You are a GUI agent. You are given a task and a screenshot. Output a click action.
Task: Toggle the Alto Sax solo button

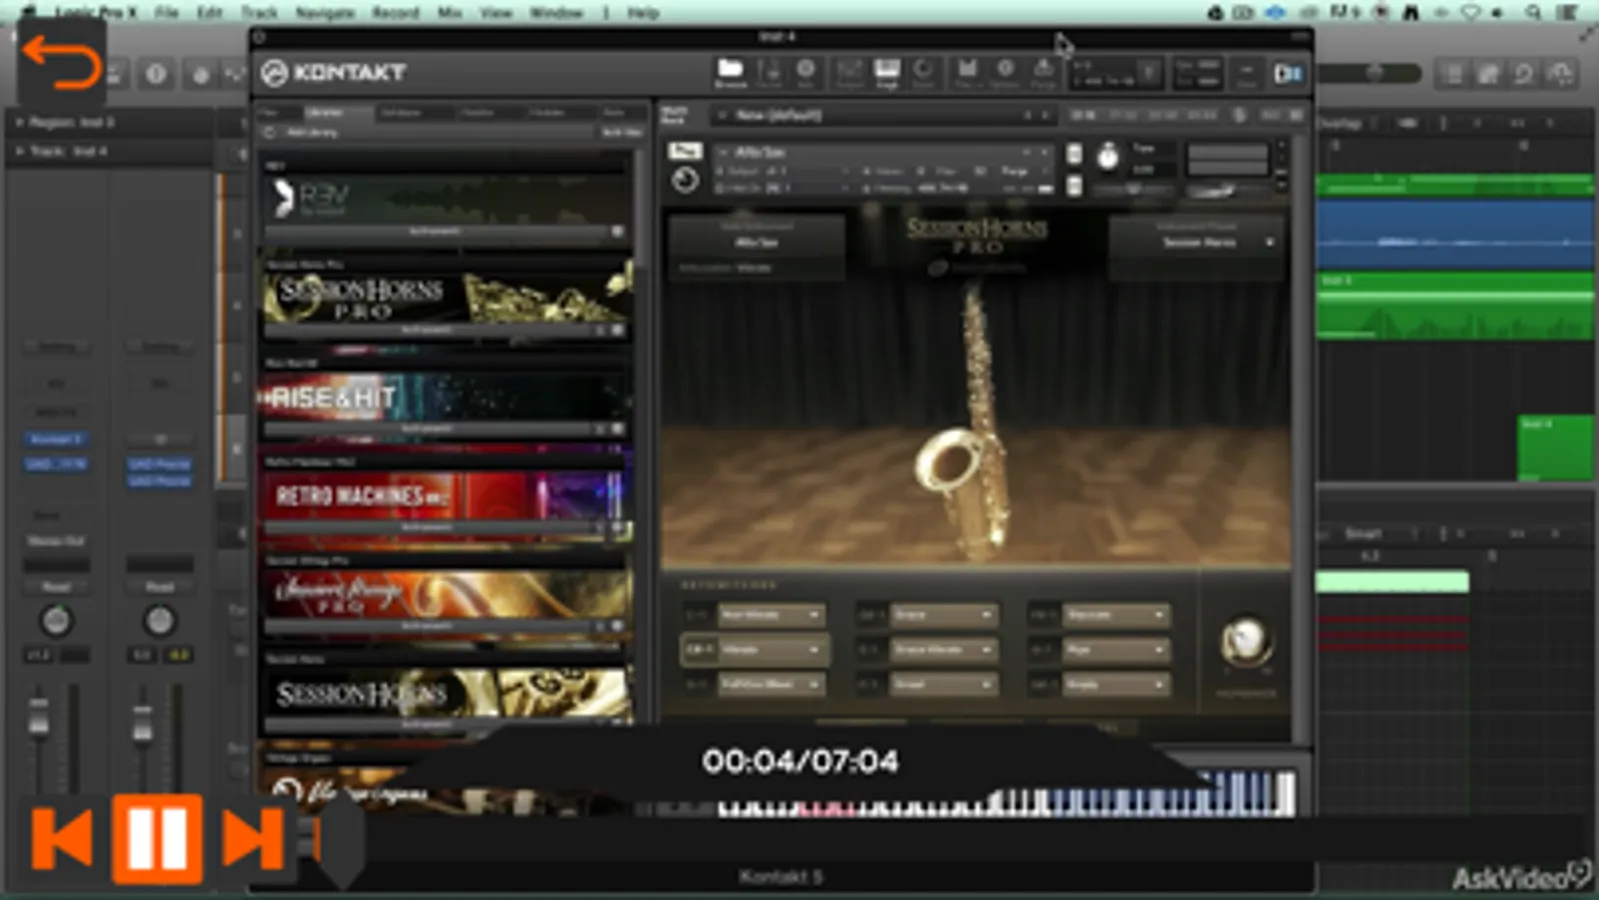point(1074,153)
